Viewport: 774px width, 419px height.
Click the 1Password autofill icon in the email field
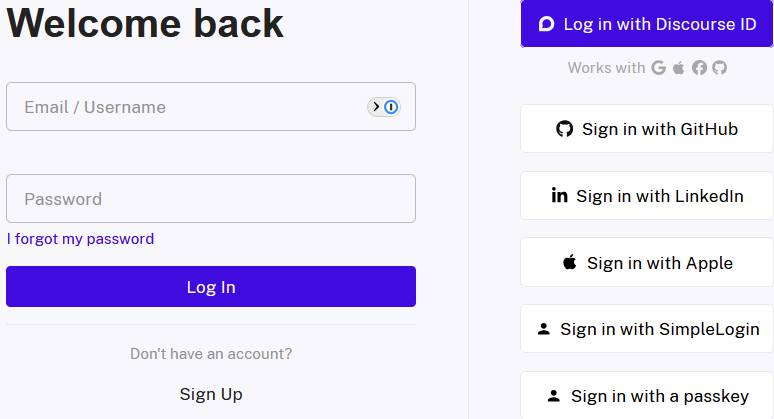click(x=385, y=107)
